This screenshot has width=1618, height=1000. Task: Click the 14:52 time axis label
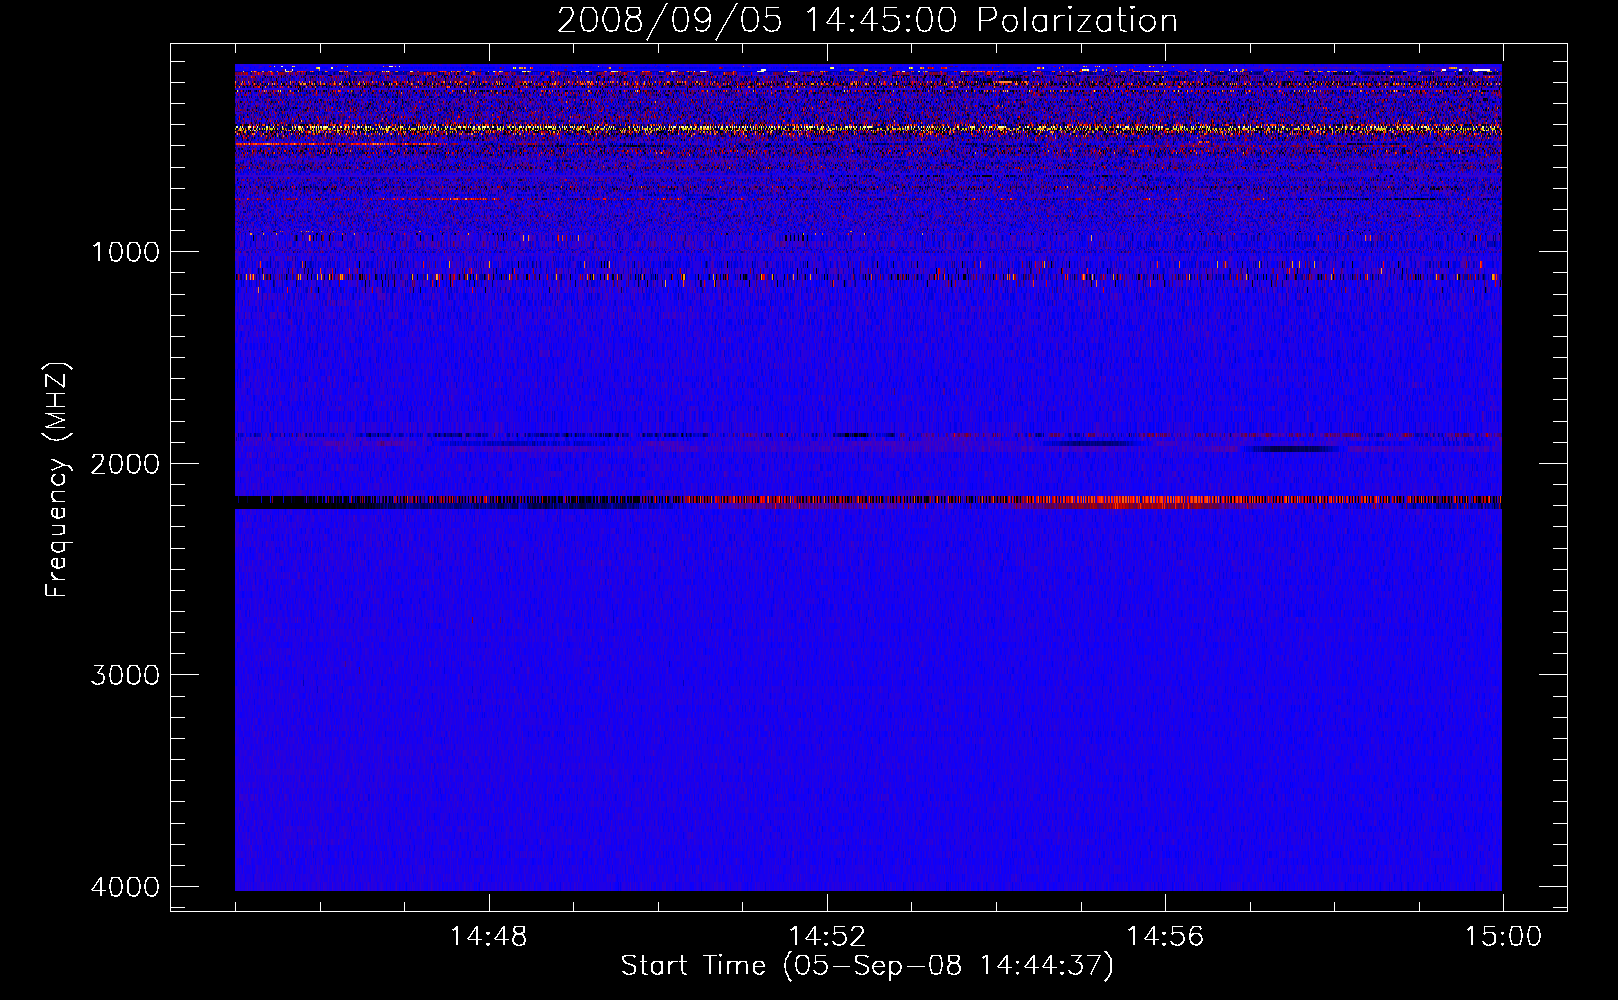[x=826, y=937]
